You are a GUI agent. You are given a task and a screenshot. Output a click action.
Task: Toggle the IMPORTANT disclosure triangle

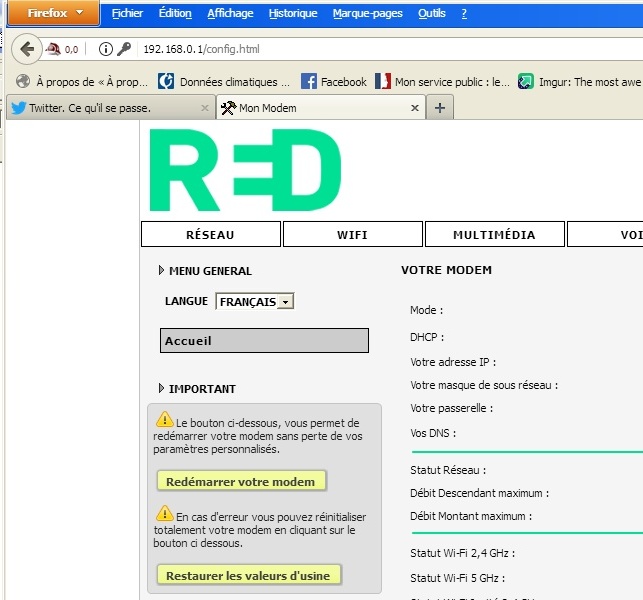[x=161, y=388]
